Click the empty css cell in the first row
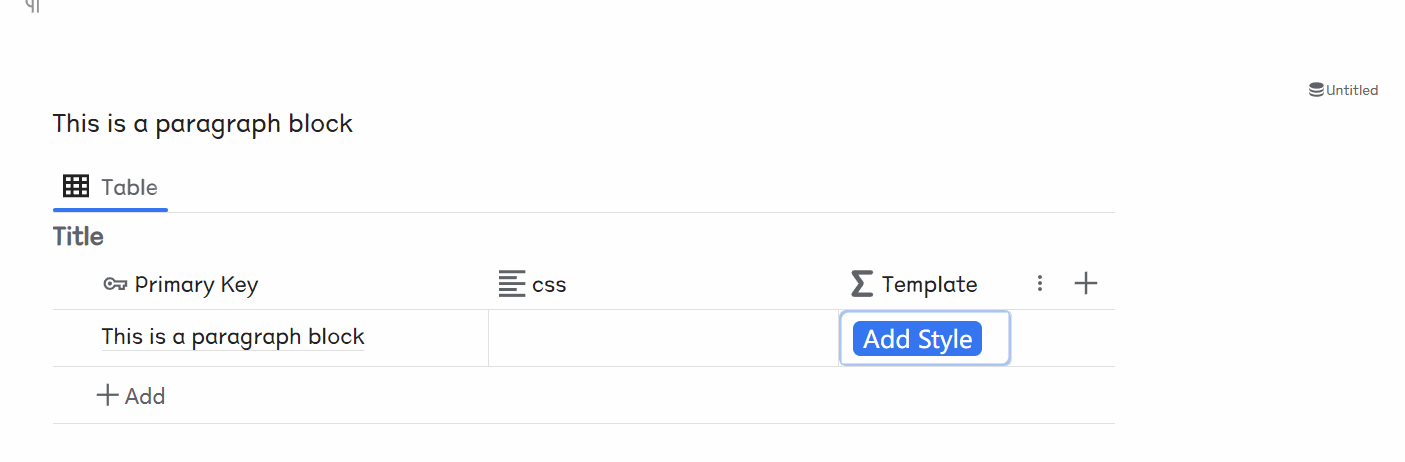 (663, 338)
